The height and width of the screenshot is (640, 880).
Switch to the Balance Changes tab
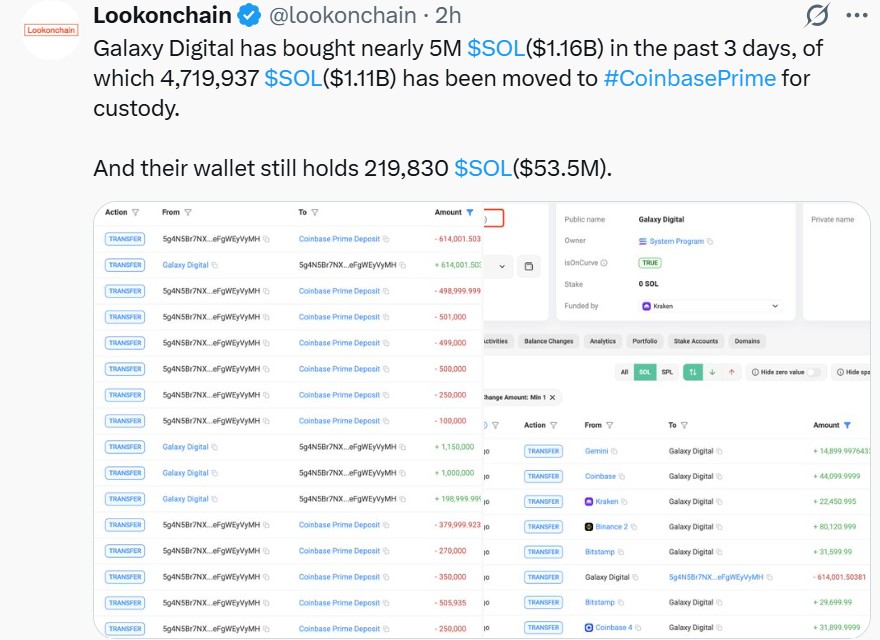pyautogui.click(x=548, y=341)
